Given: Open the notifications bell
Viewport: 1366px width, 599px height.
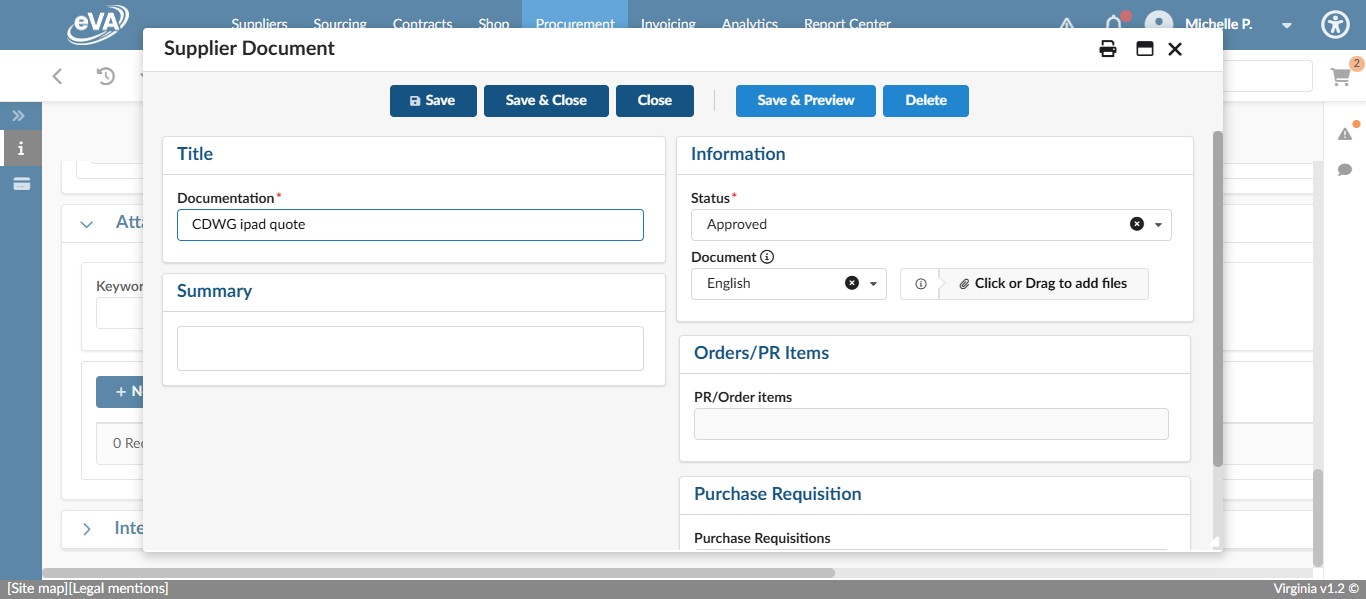Looking at the screenshot, I should pyautogui.click(x=1113, y=24).
